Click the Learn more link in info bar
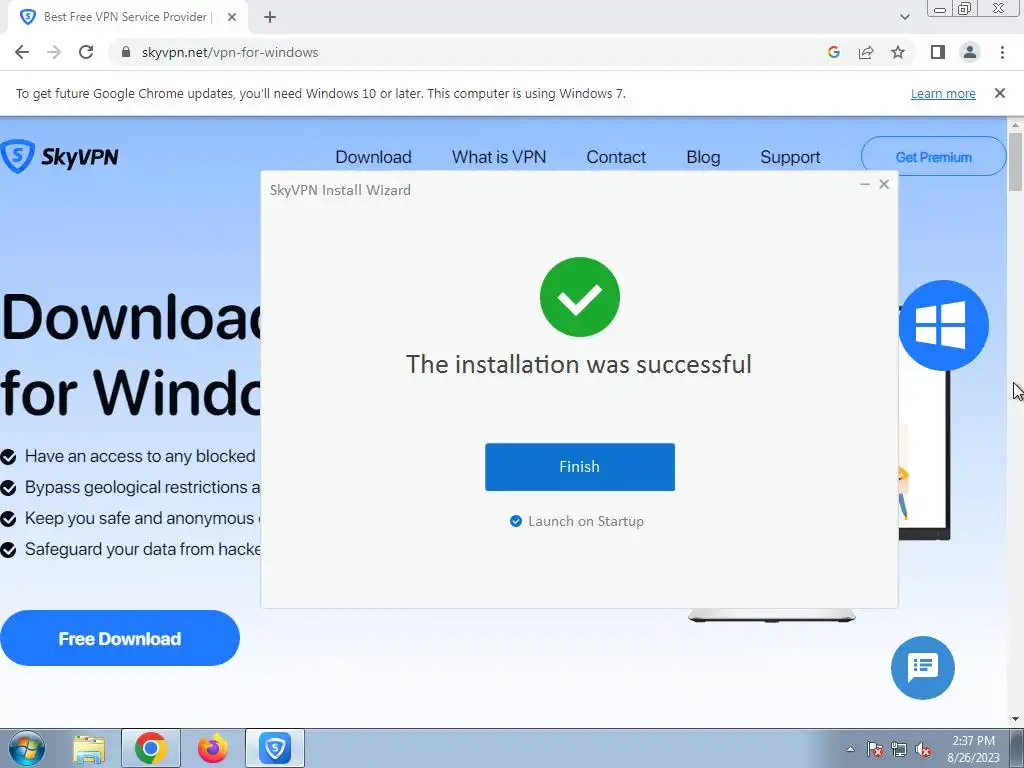The image size is (1024, 768). 943,93
